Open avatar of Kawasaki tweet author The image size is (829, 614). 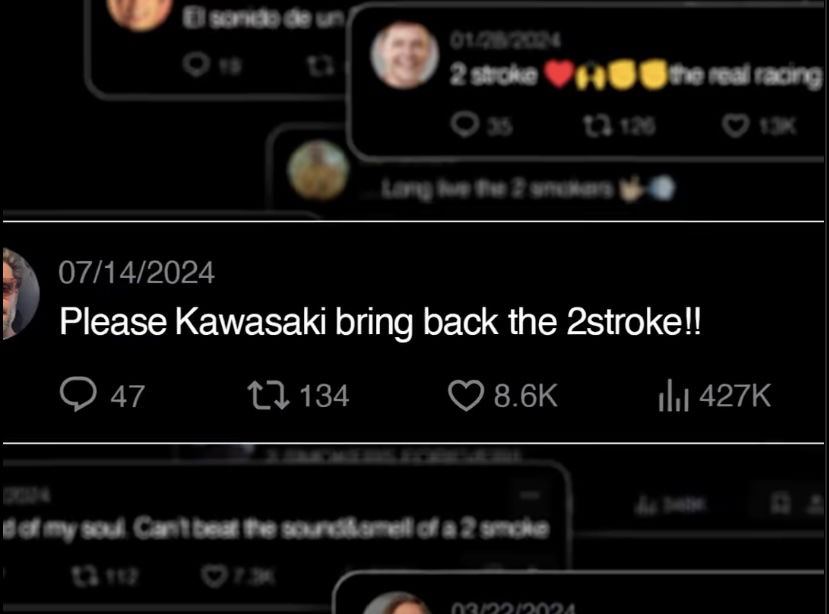[20, 294]
